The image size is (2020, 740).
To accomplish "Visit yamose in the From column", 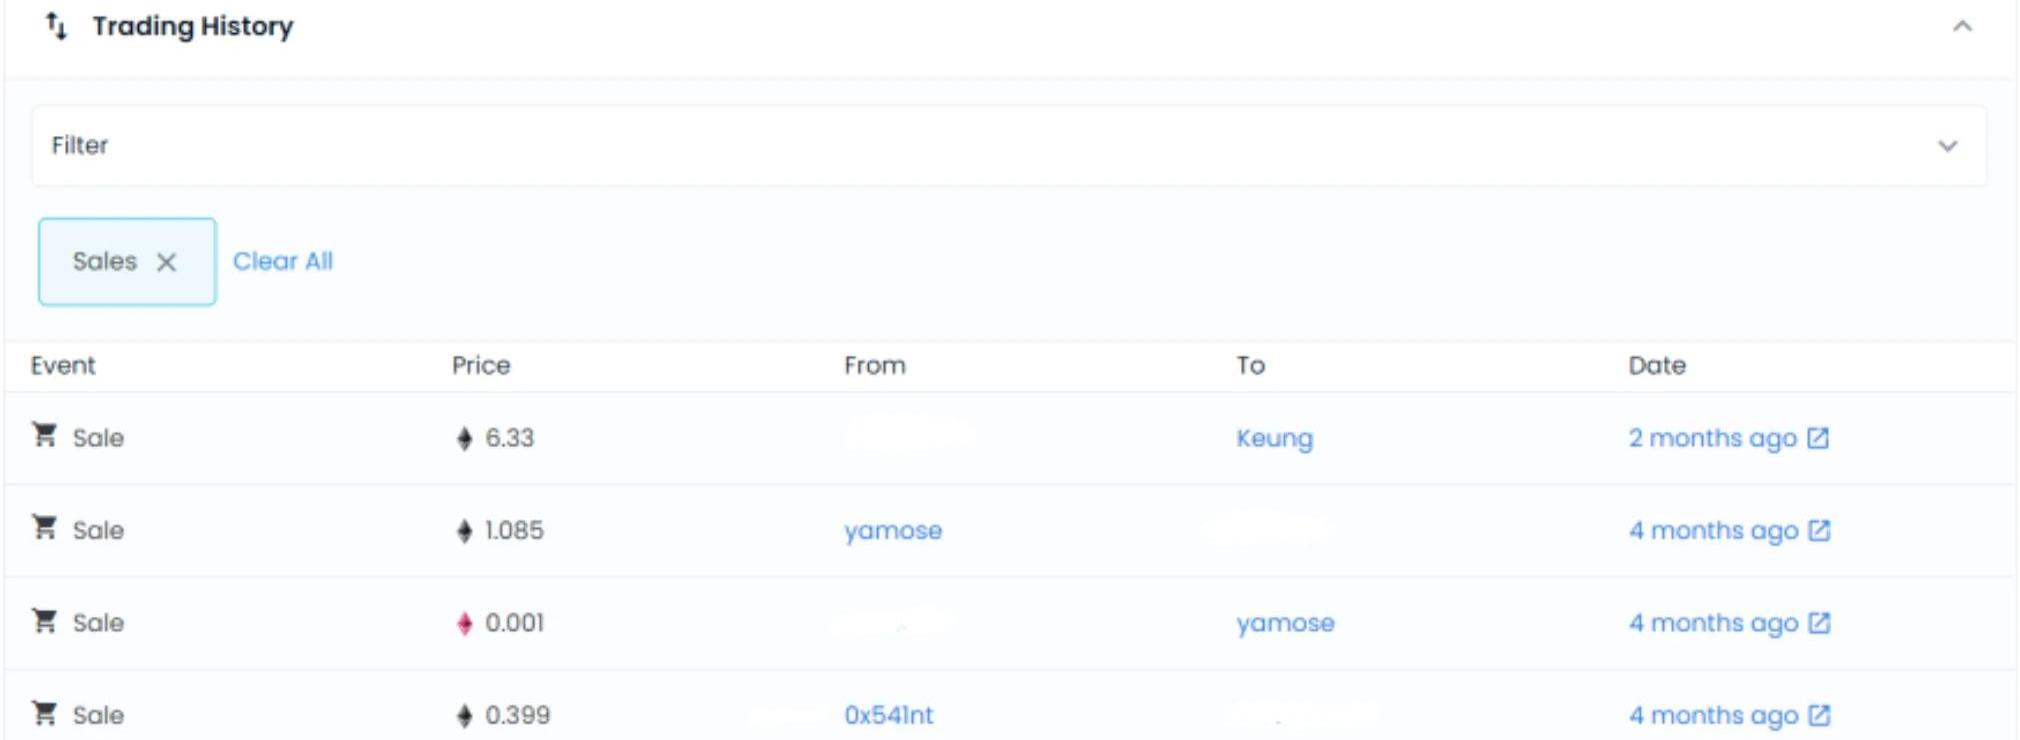I will click(893, 530).
